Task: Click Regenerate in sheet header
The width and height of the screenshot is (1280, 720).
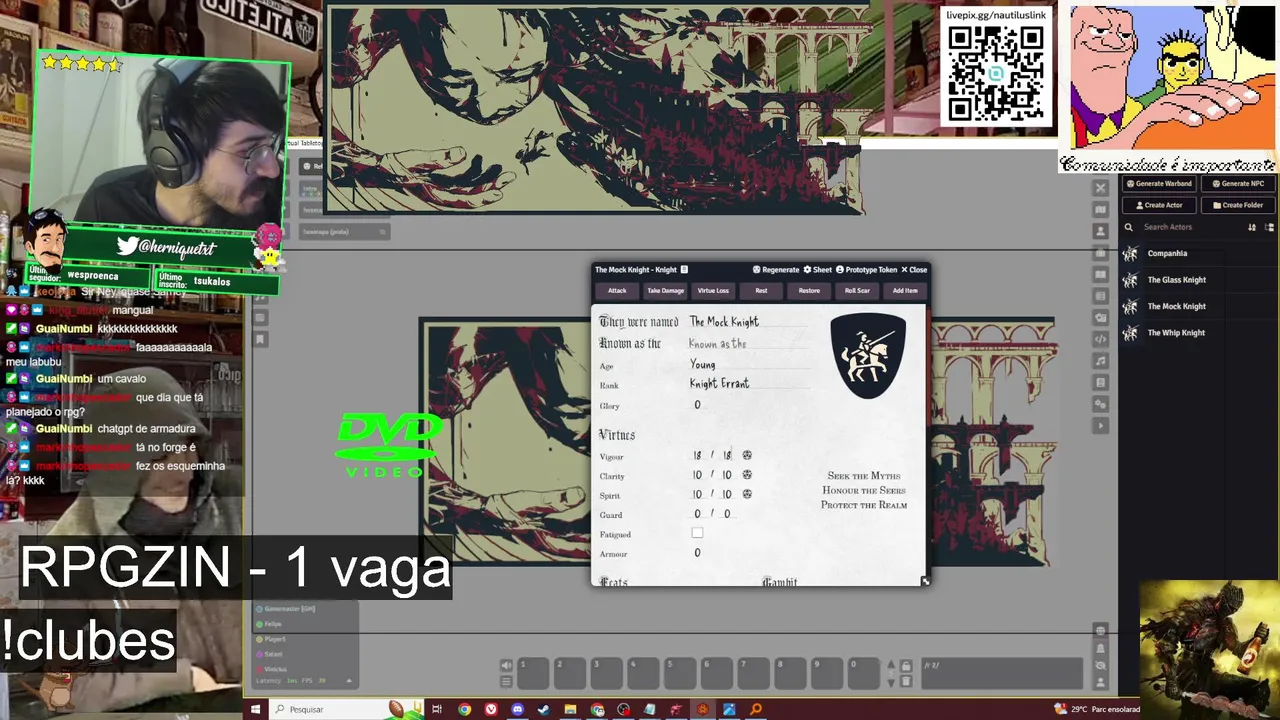Action: [776, 269]
